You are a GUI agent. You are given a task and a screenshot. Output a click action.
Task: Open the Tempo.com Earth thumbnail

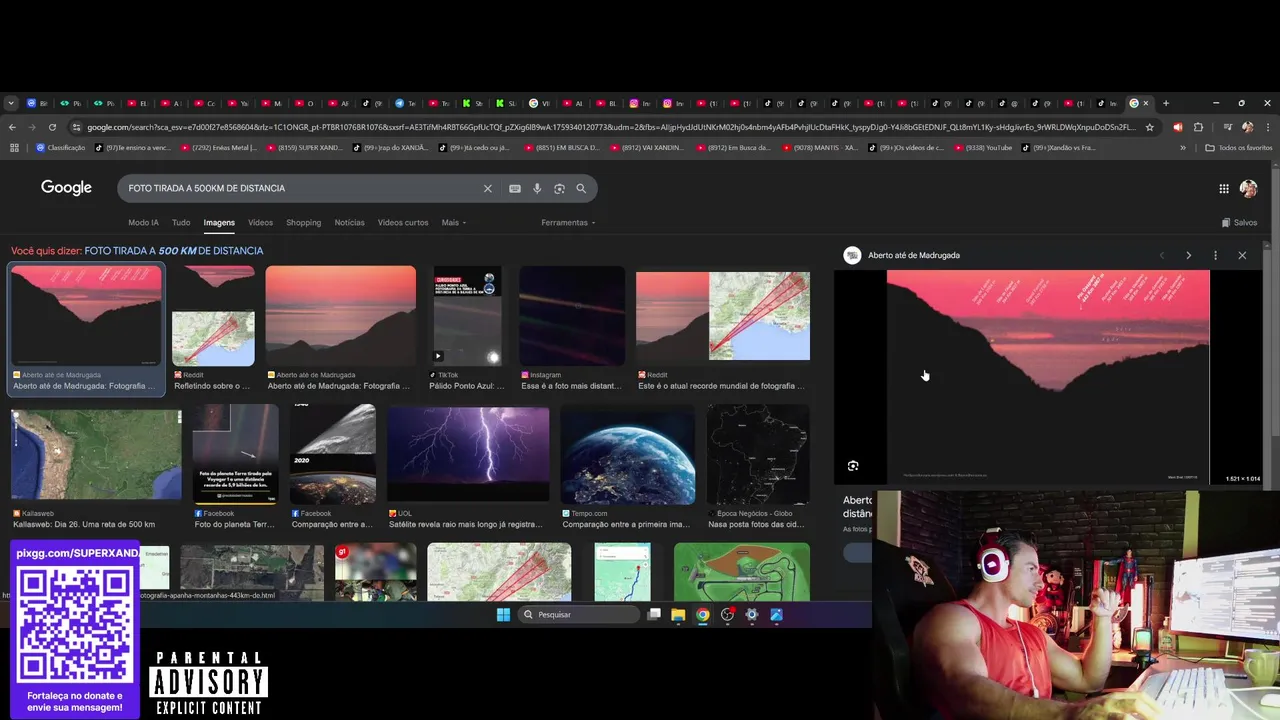click(628, 455)
